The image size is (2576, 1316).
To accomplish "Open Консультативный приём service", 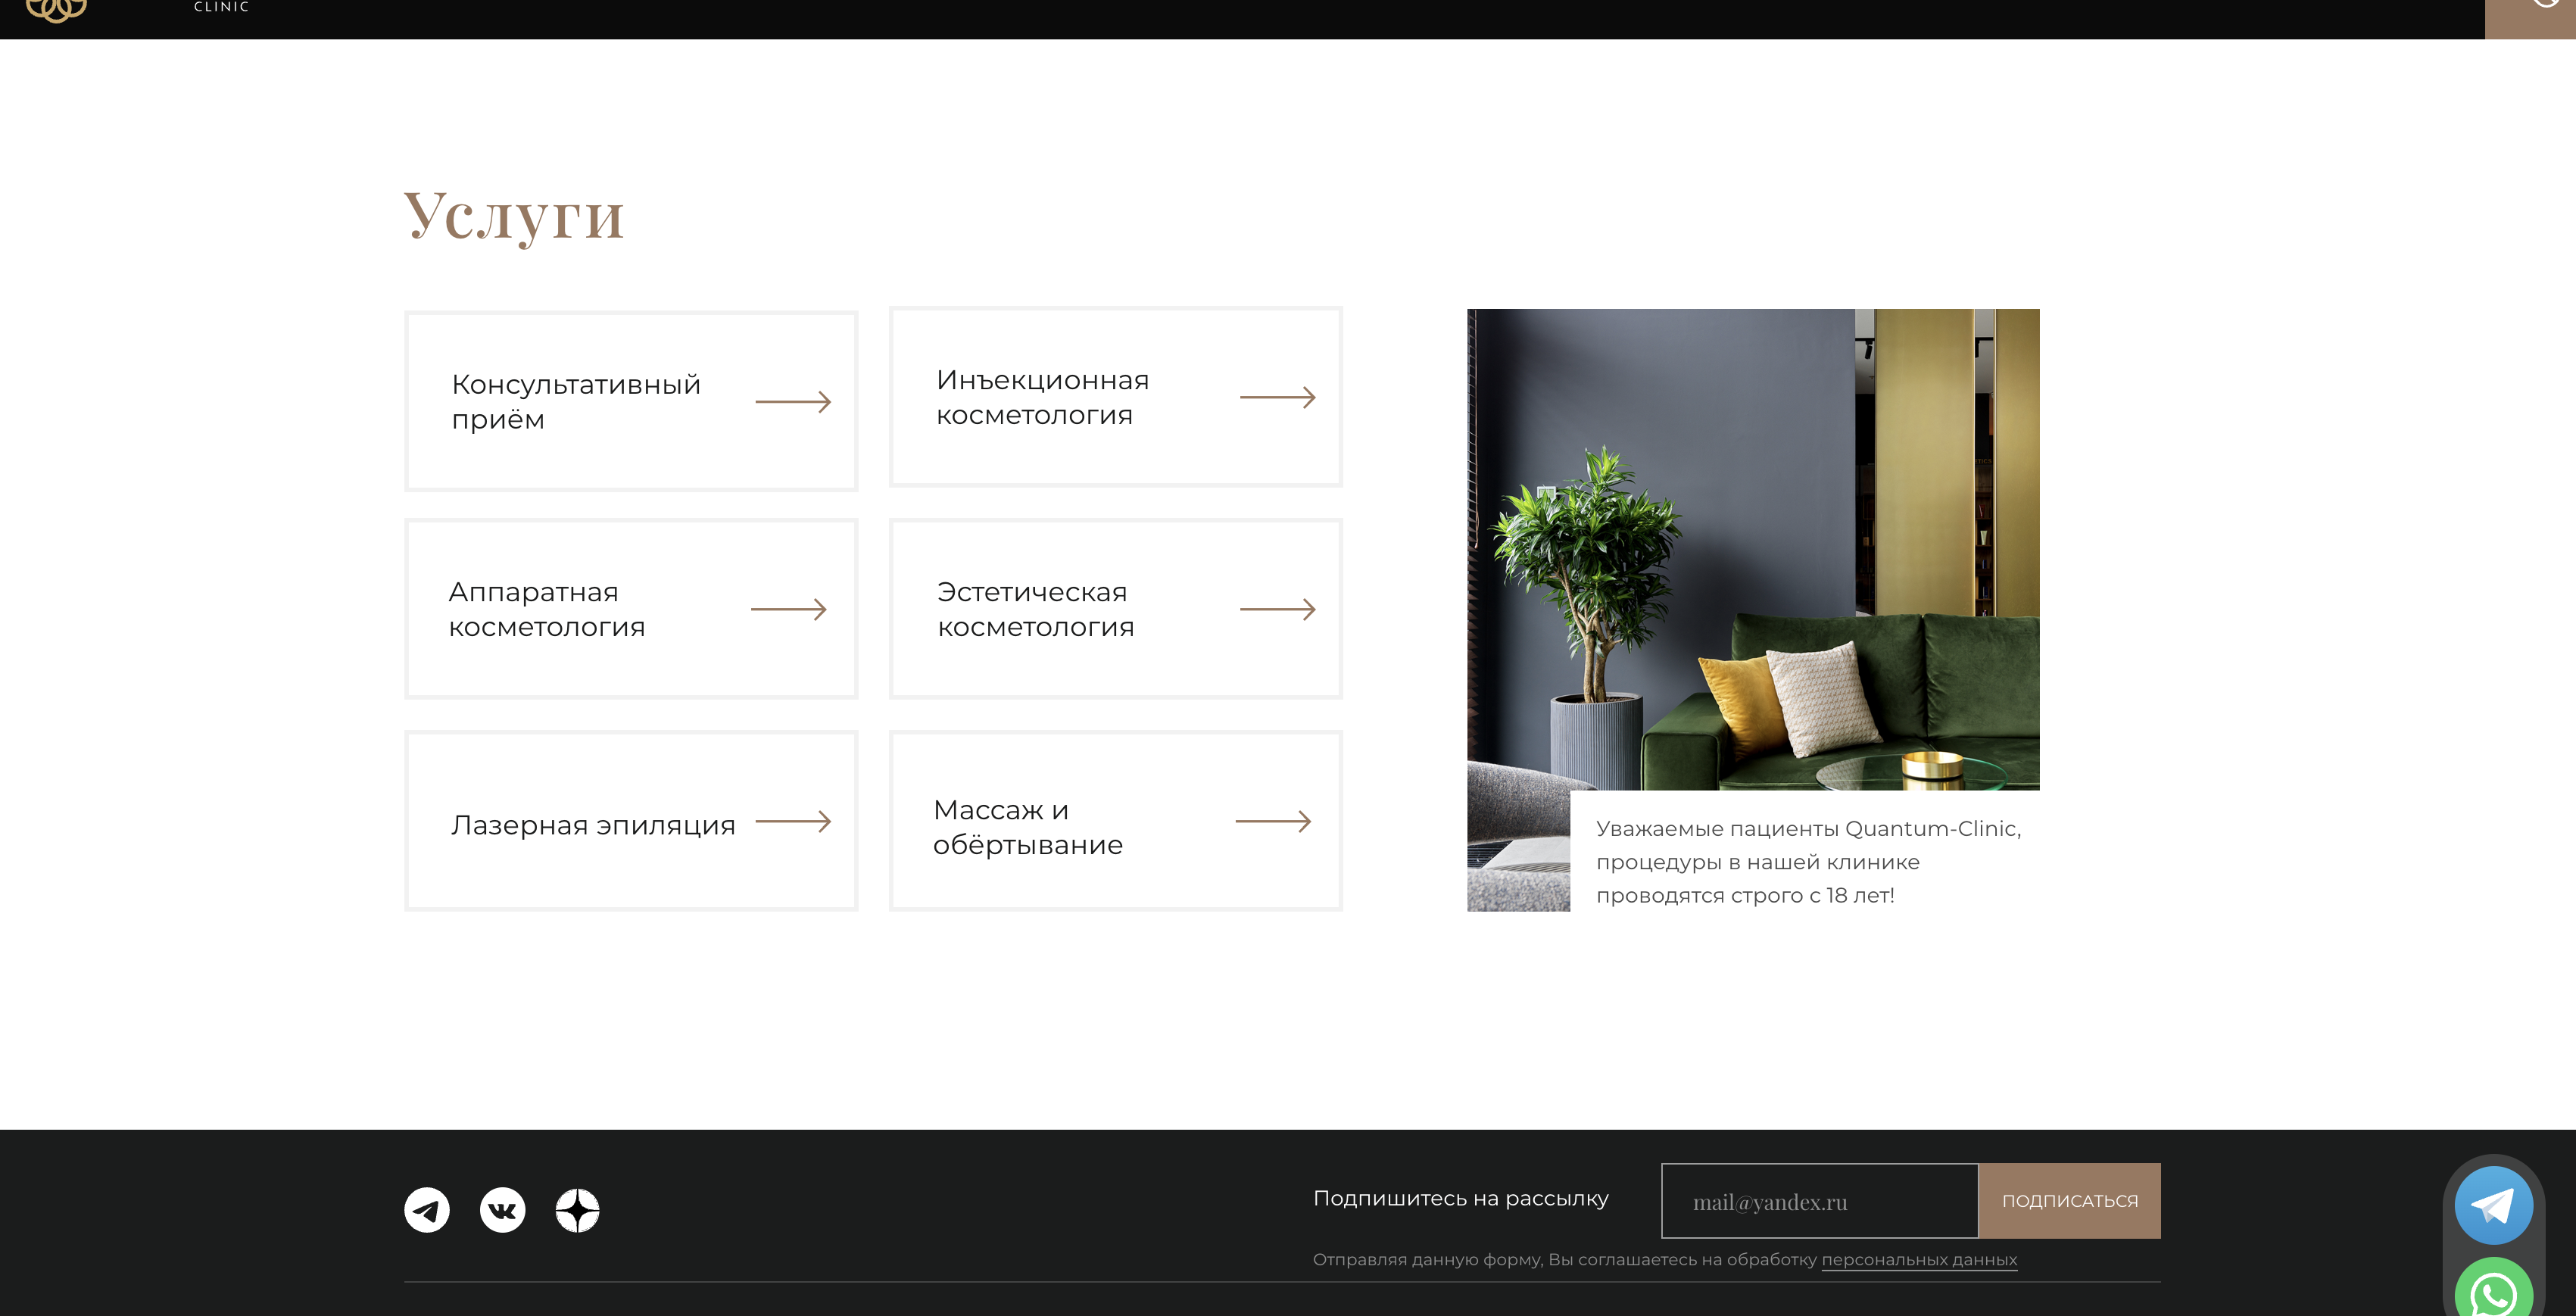I will [631, 401].
